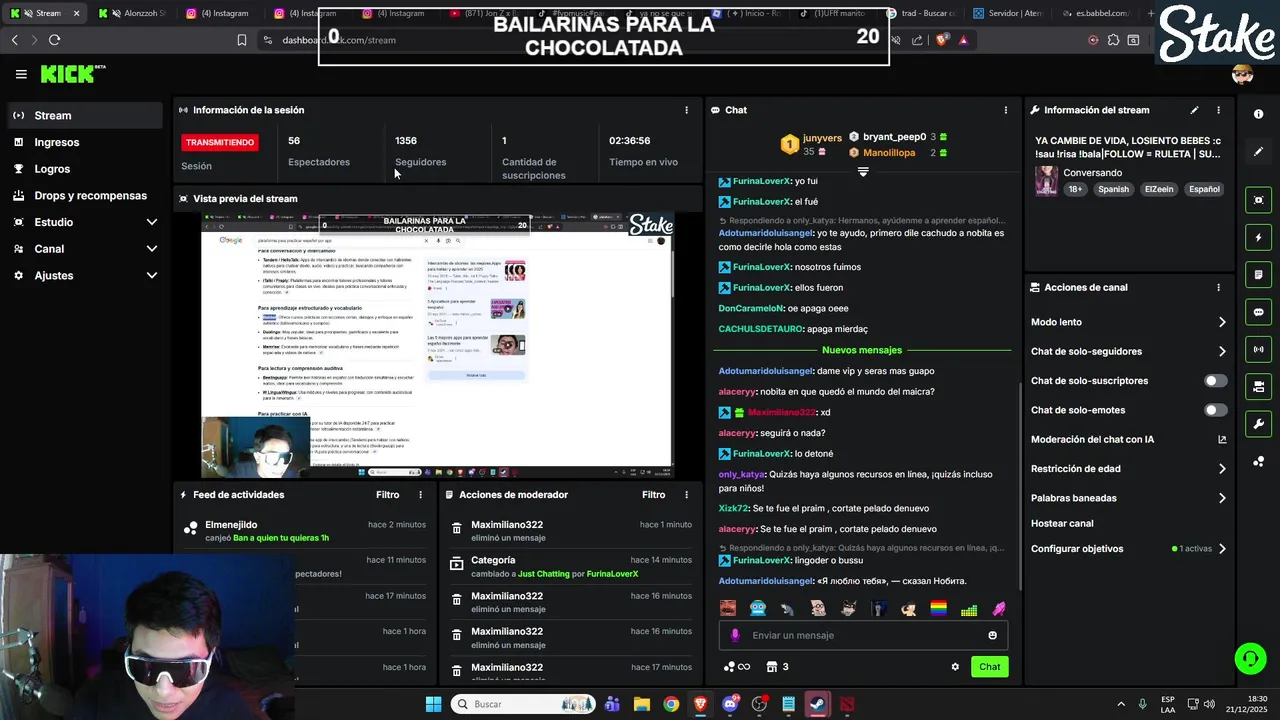Open the Chat panel three-dot menu
1280x720 pixels.
pos(1005,110)
